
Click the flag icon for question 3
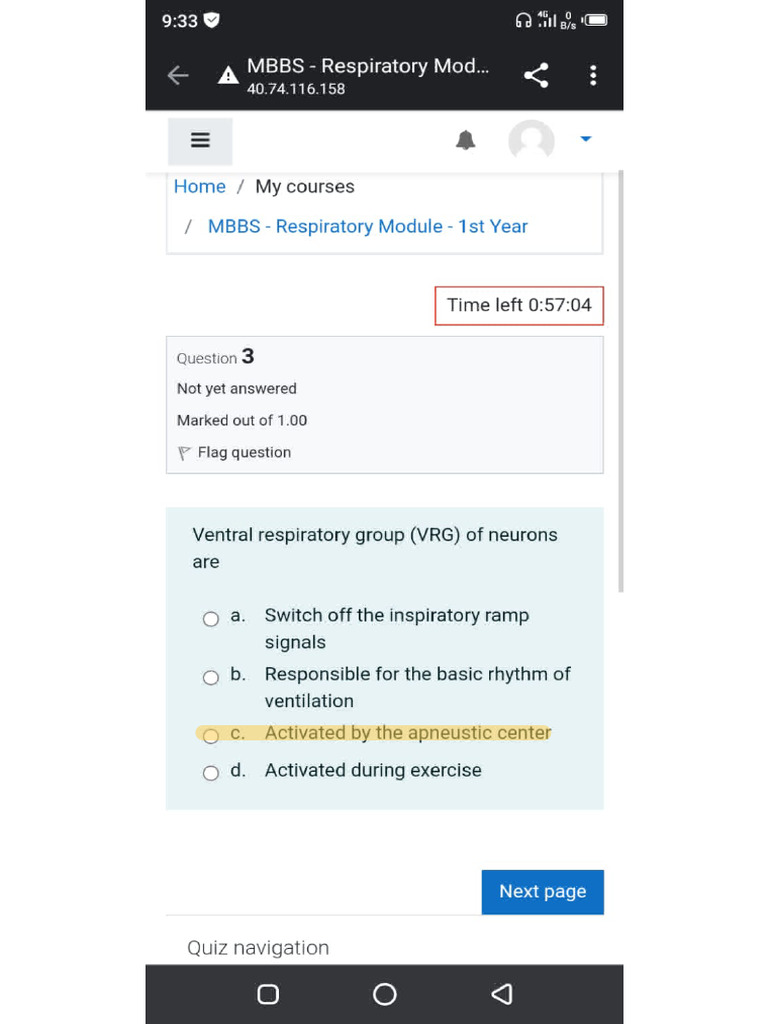pos(184,453)
